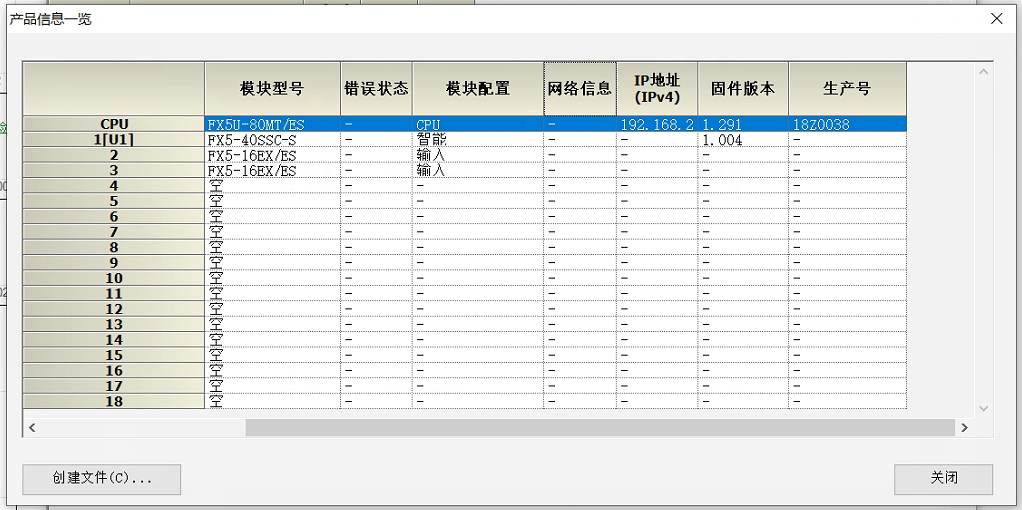1022x510 pixels.
Task: Select the FX5U-80MT/ES module cell
Action: click(272, 125)
